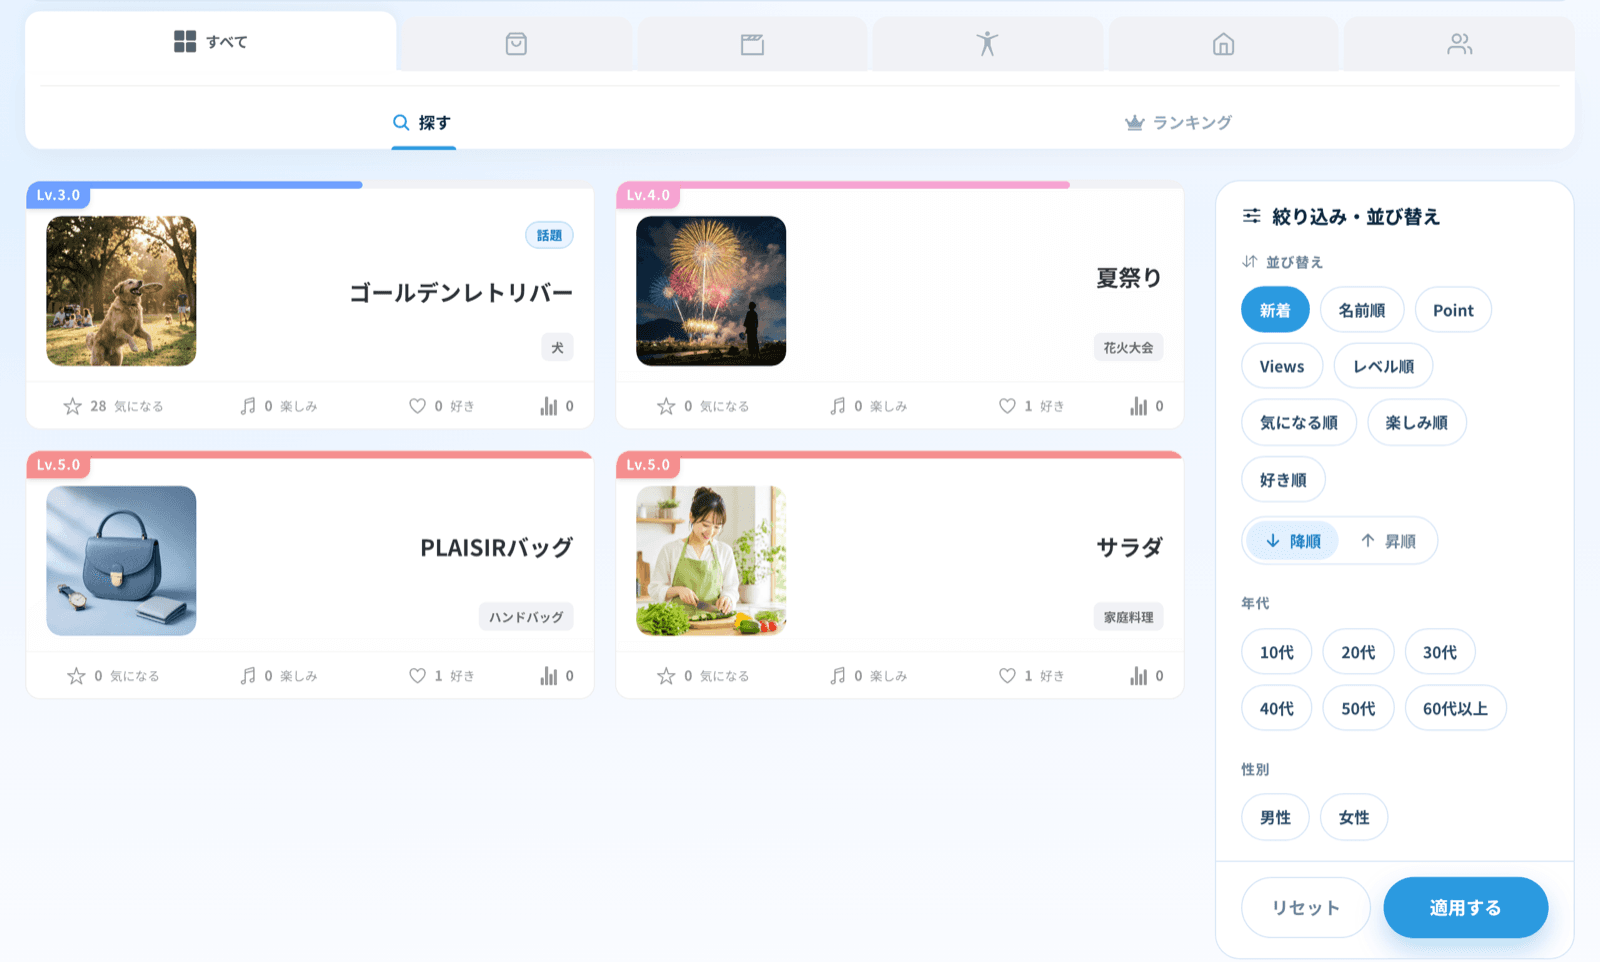Image resolution: width=1600 pixels, height=962 pixels.
Task: Switch to the ランキング sub-tab
Action: point(1179,123)
